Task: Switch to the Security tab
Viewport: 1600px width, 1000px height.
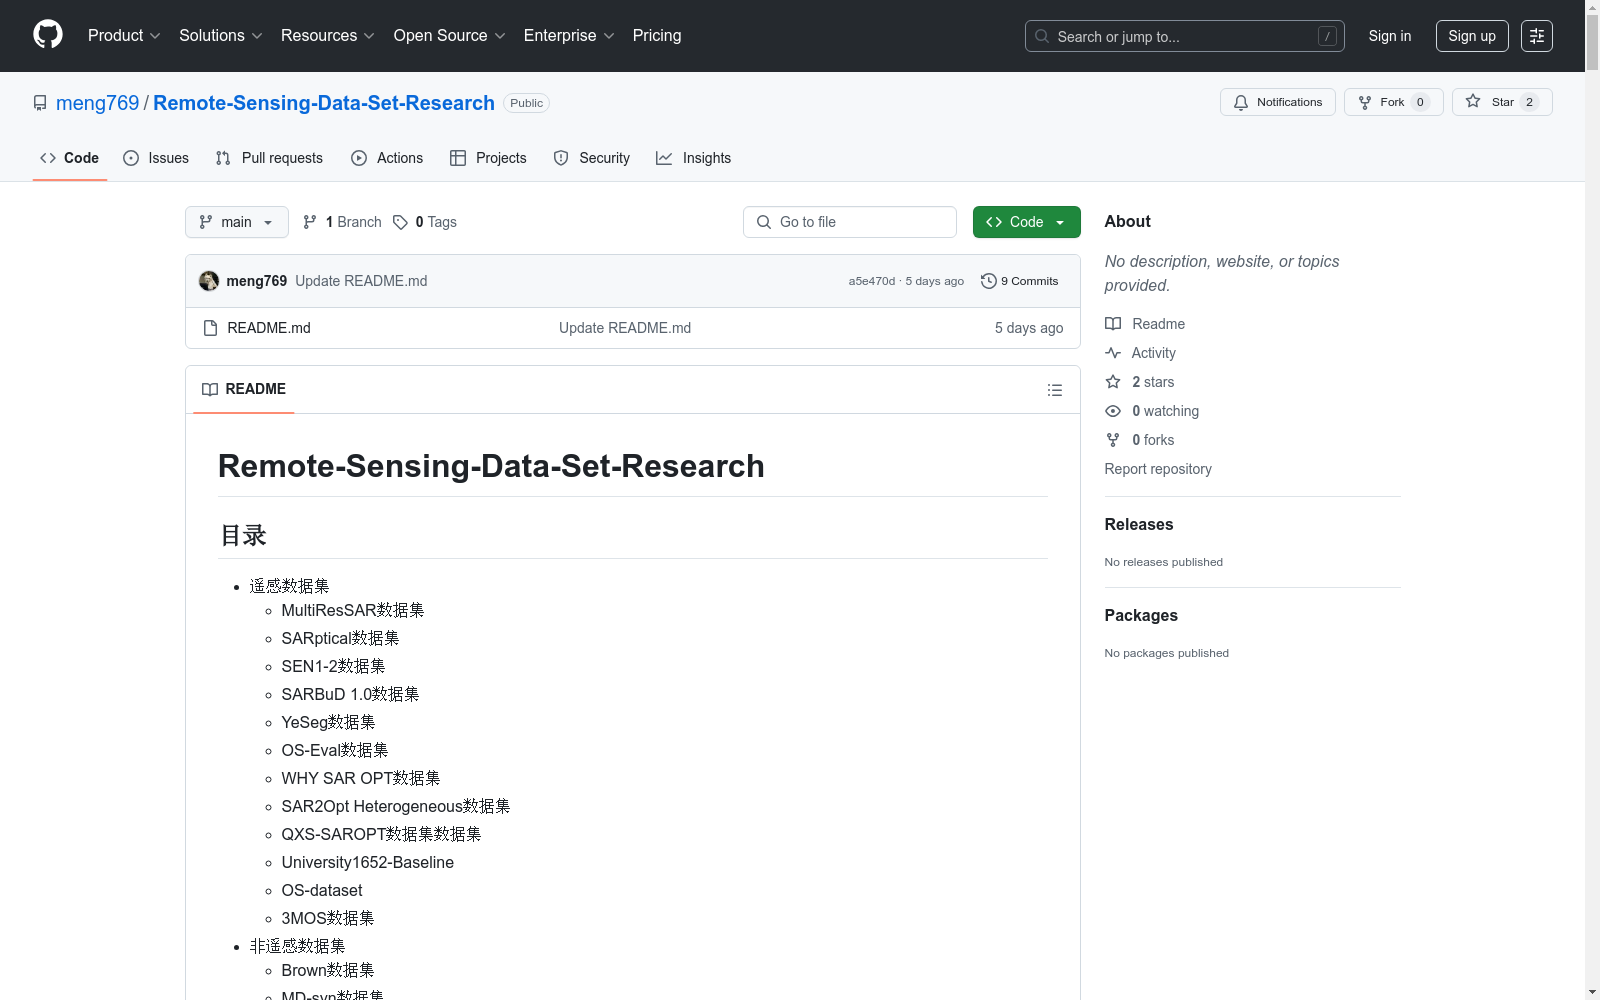Action: click(592, 158)
